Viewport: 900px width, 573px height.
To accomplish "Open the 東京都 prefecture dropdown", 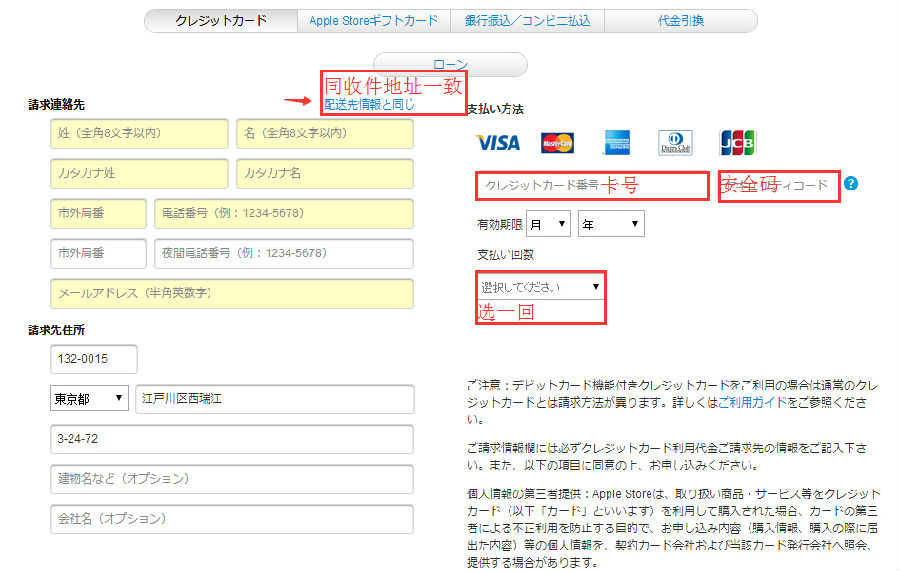I will tap(89, 398).
